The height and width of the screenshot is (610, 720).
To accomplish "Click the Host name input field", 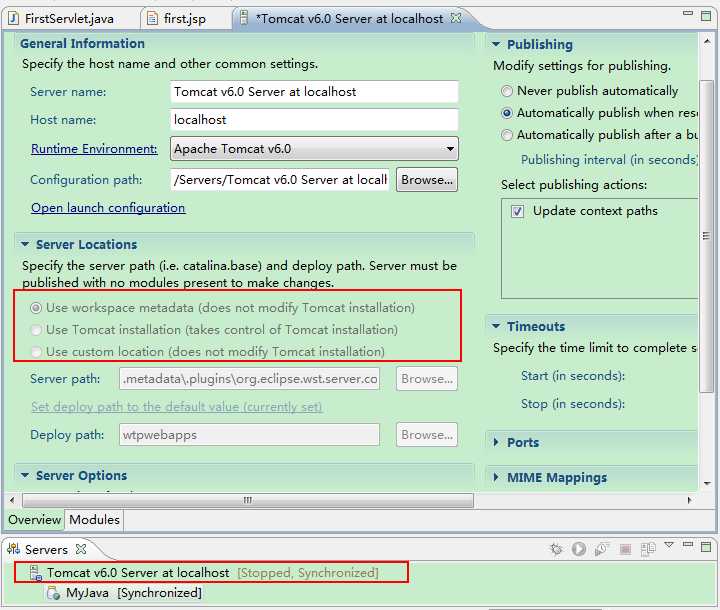I will click(314, 119).
